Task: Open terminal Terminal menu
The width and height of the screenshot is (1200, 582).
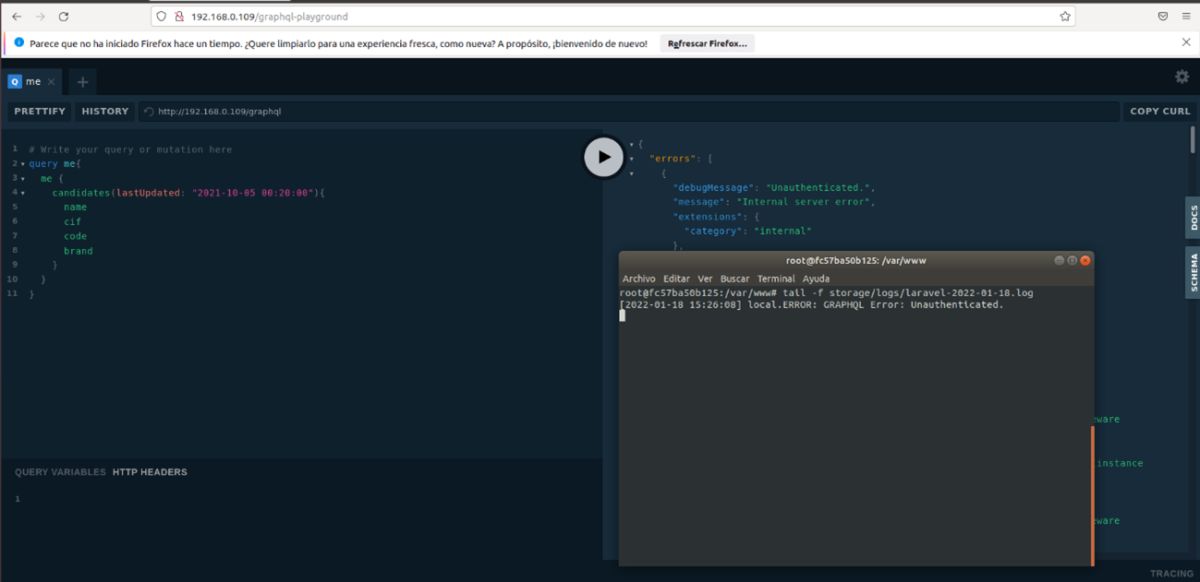Action: (776, 278)
